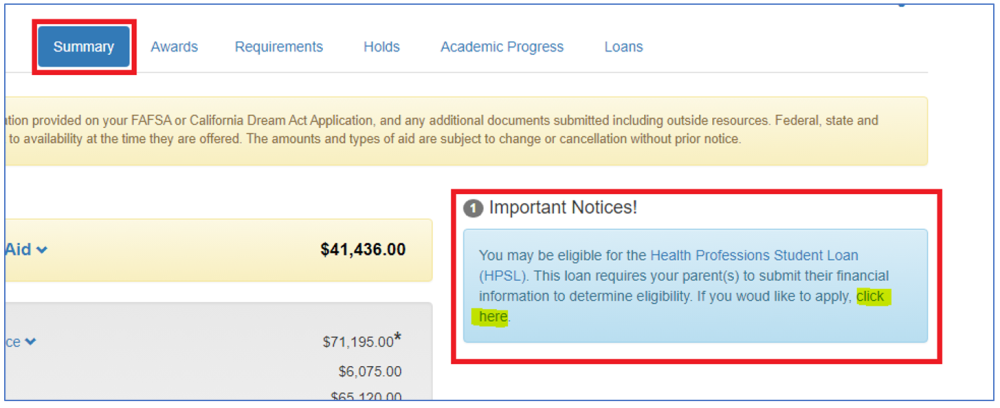Viewport: 1000px width, 408px height.
Task: View the Academic Progress tab
Action: point(502,47)
